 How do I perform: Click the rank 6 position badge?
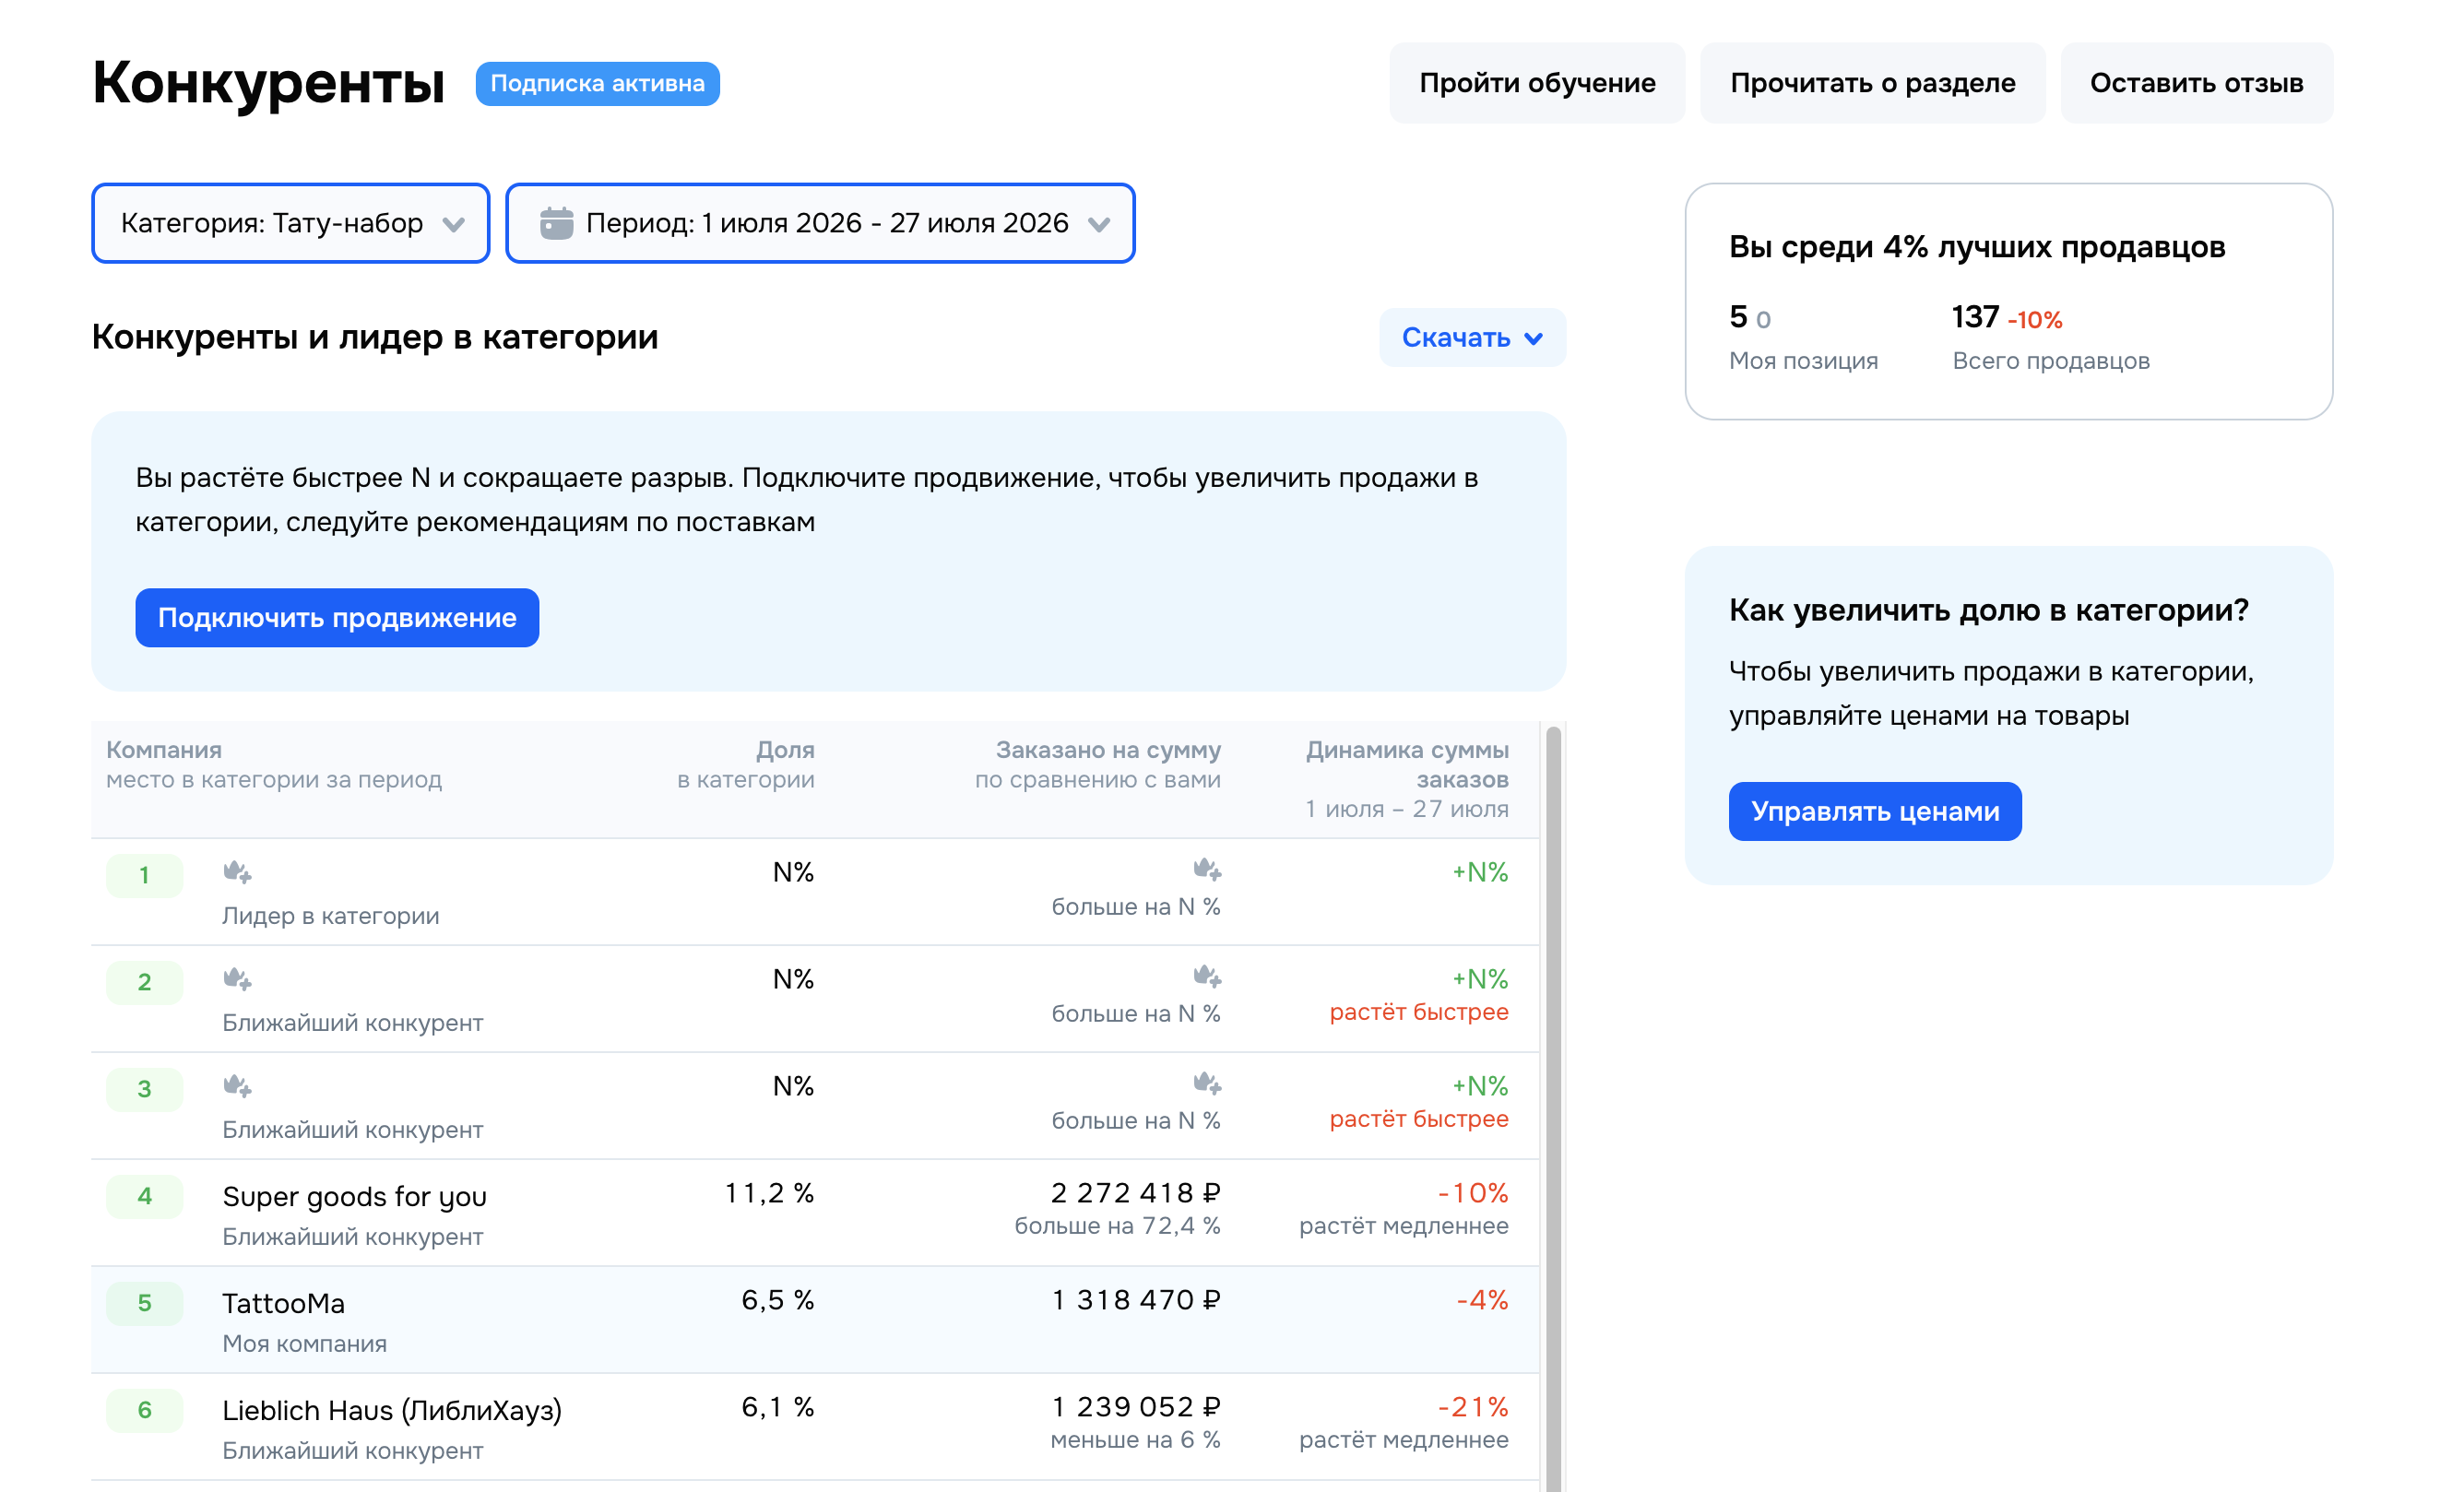[x=145, y=1410]
